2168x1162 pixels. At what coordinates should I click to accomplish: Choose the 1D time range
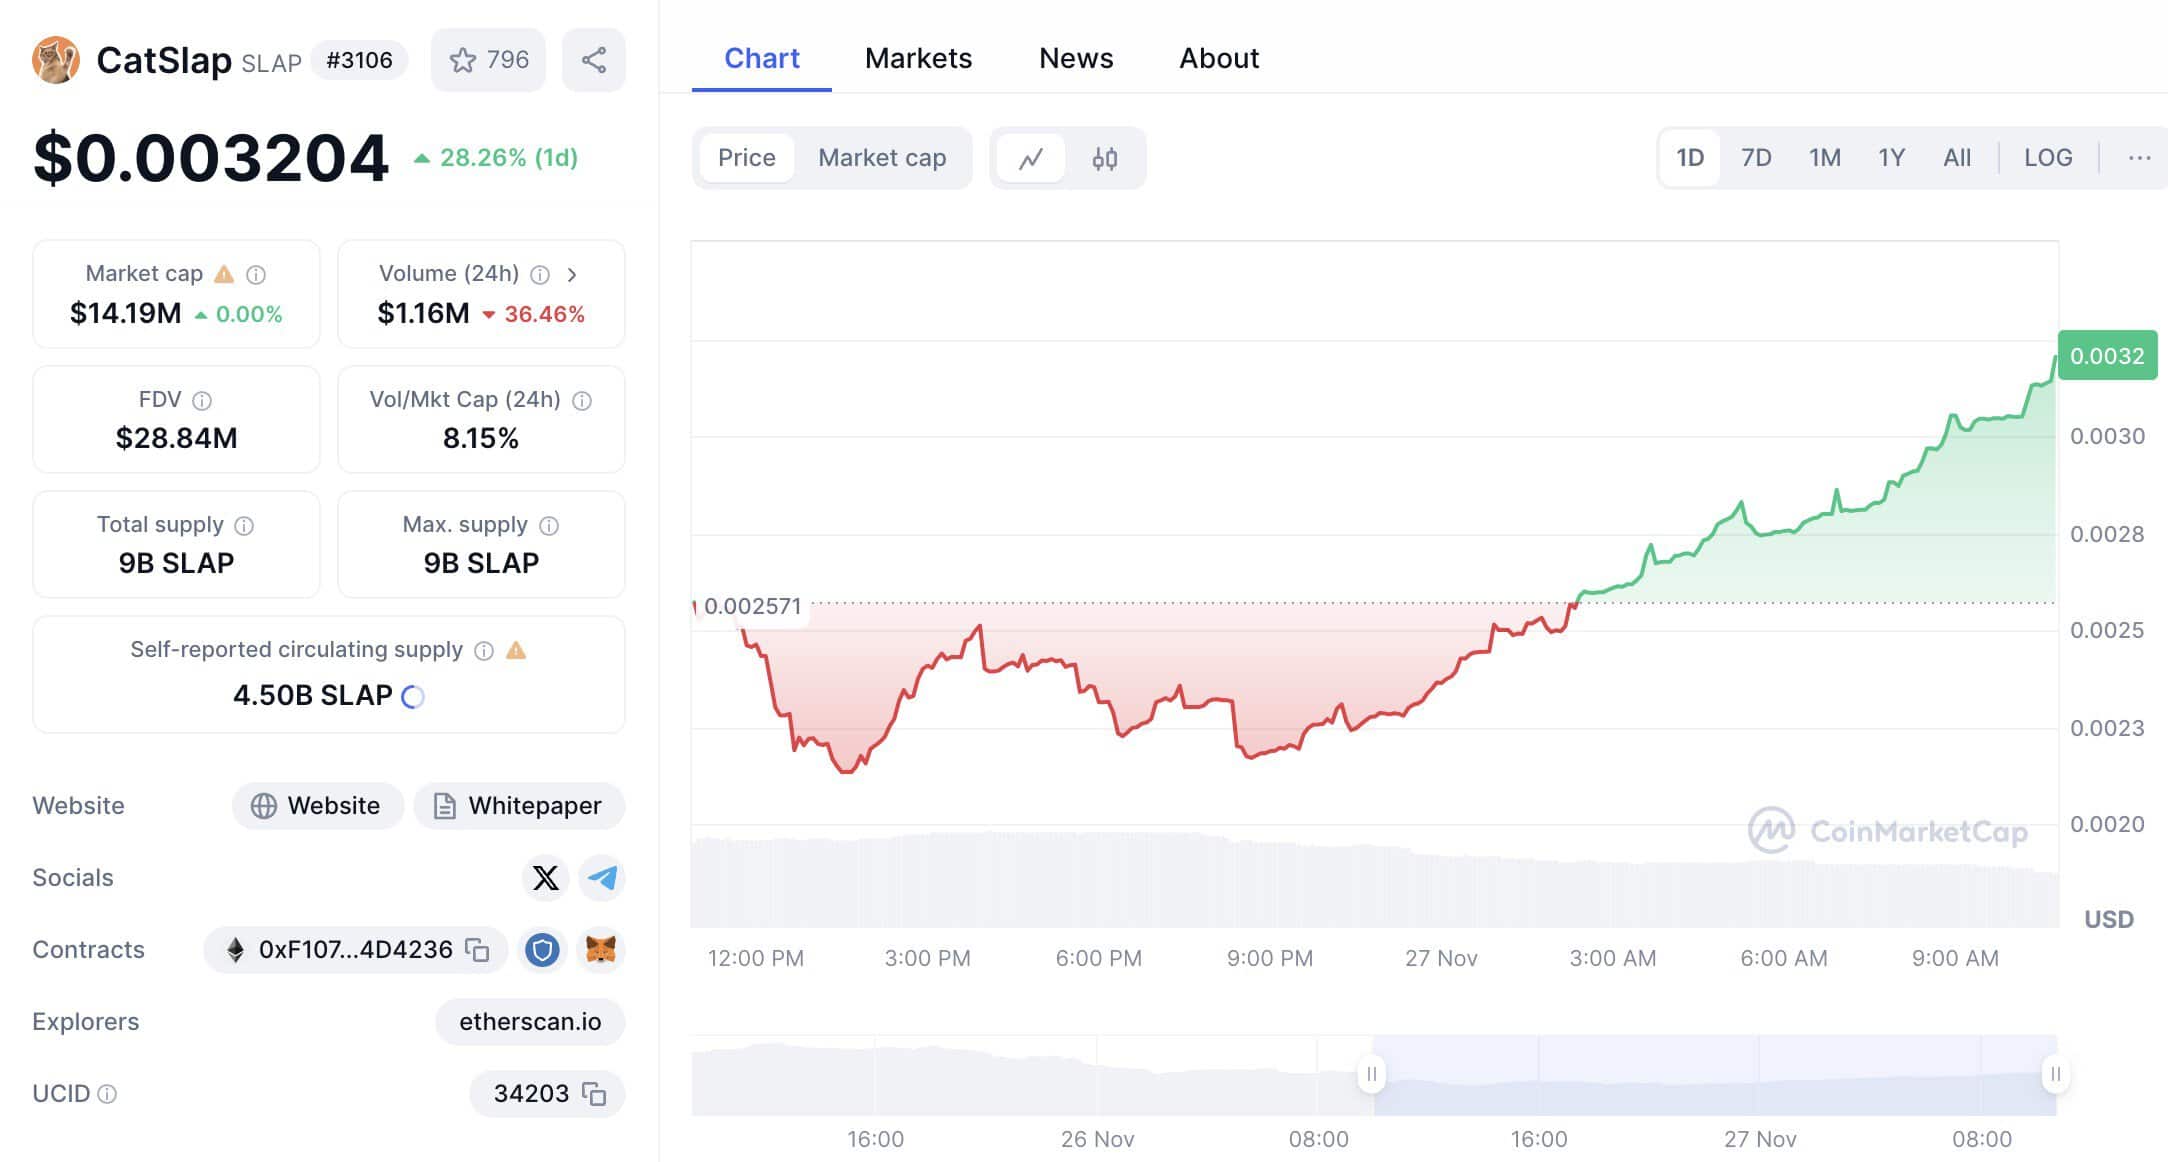point(1690,158)
